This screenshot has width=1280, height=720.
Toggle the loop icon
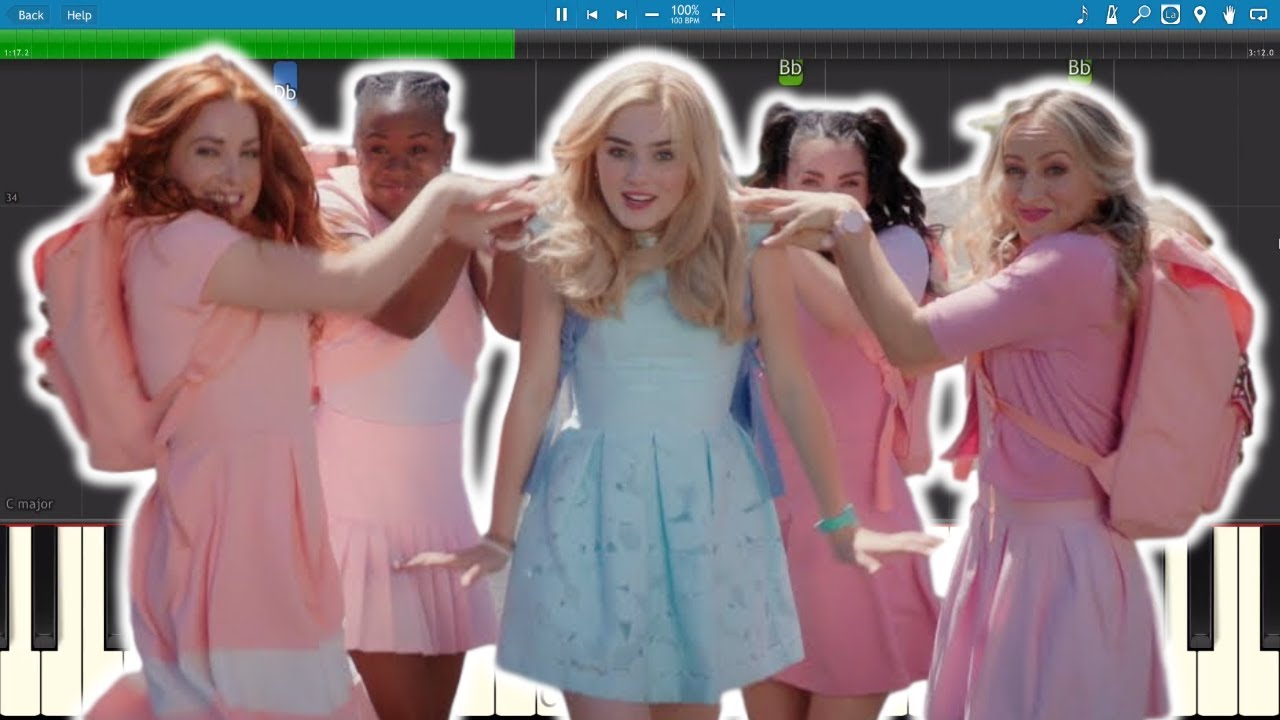(x=1259, y=14)
